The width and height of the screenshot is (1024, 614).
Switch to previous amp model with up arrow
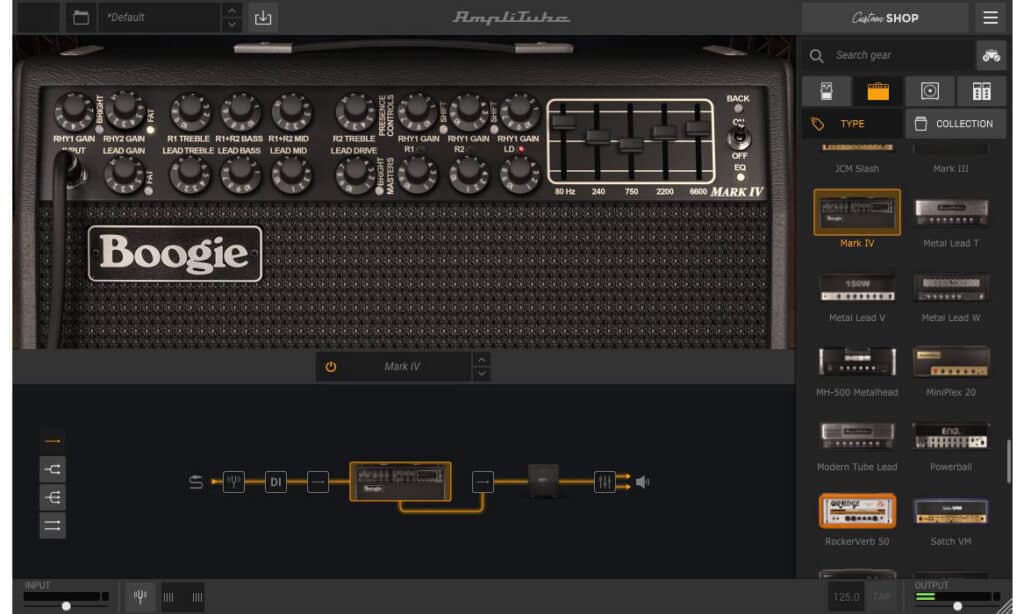pos(481,359)
